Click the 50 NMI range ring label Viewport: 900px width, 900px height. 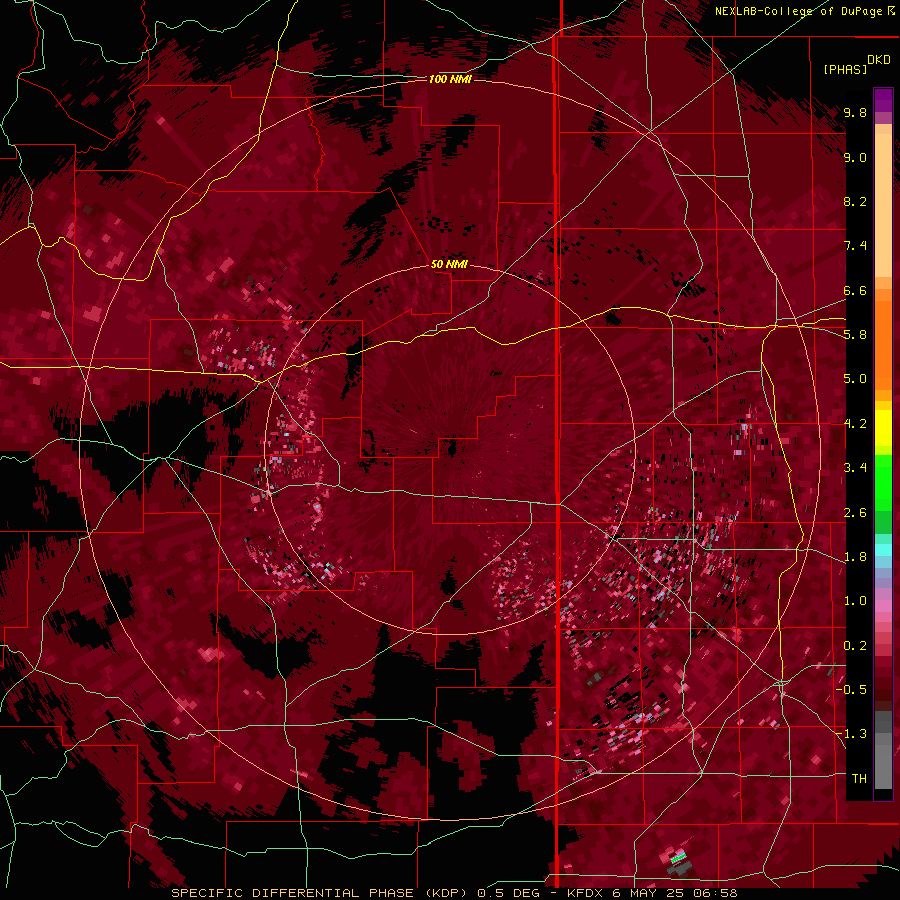point(449,264)
